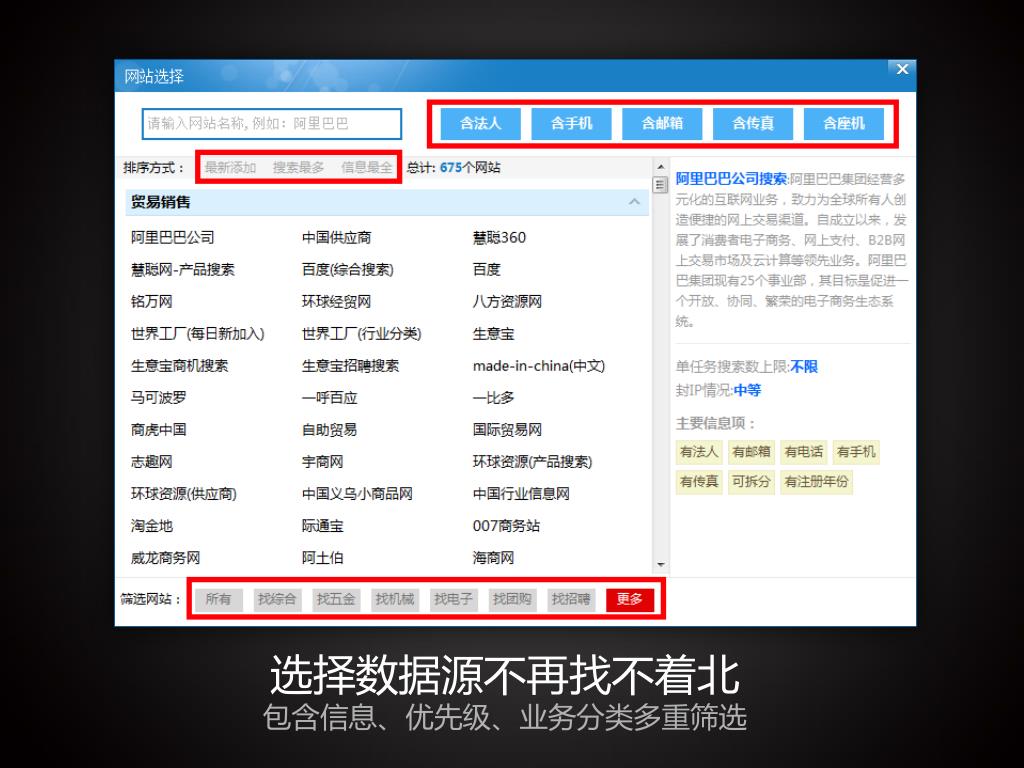Toggle the 含座机 filter button
This screenshot has width=1024, height=768.
click(x=844, y=123)
